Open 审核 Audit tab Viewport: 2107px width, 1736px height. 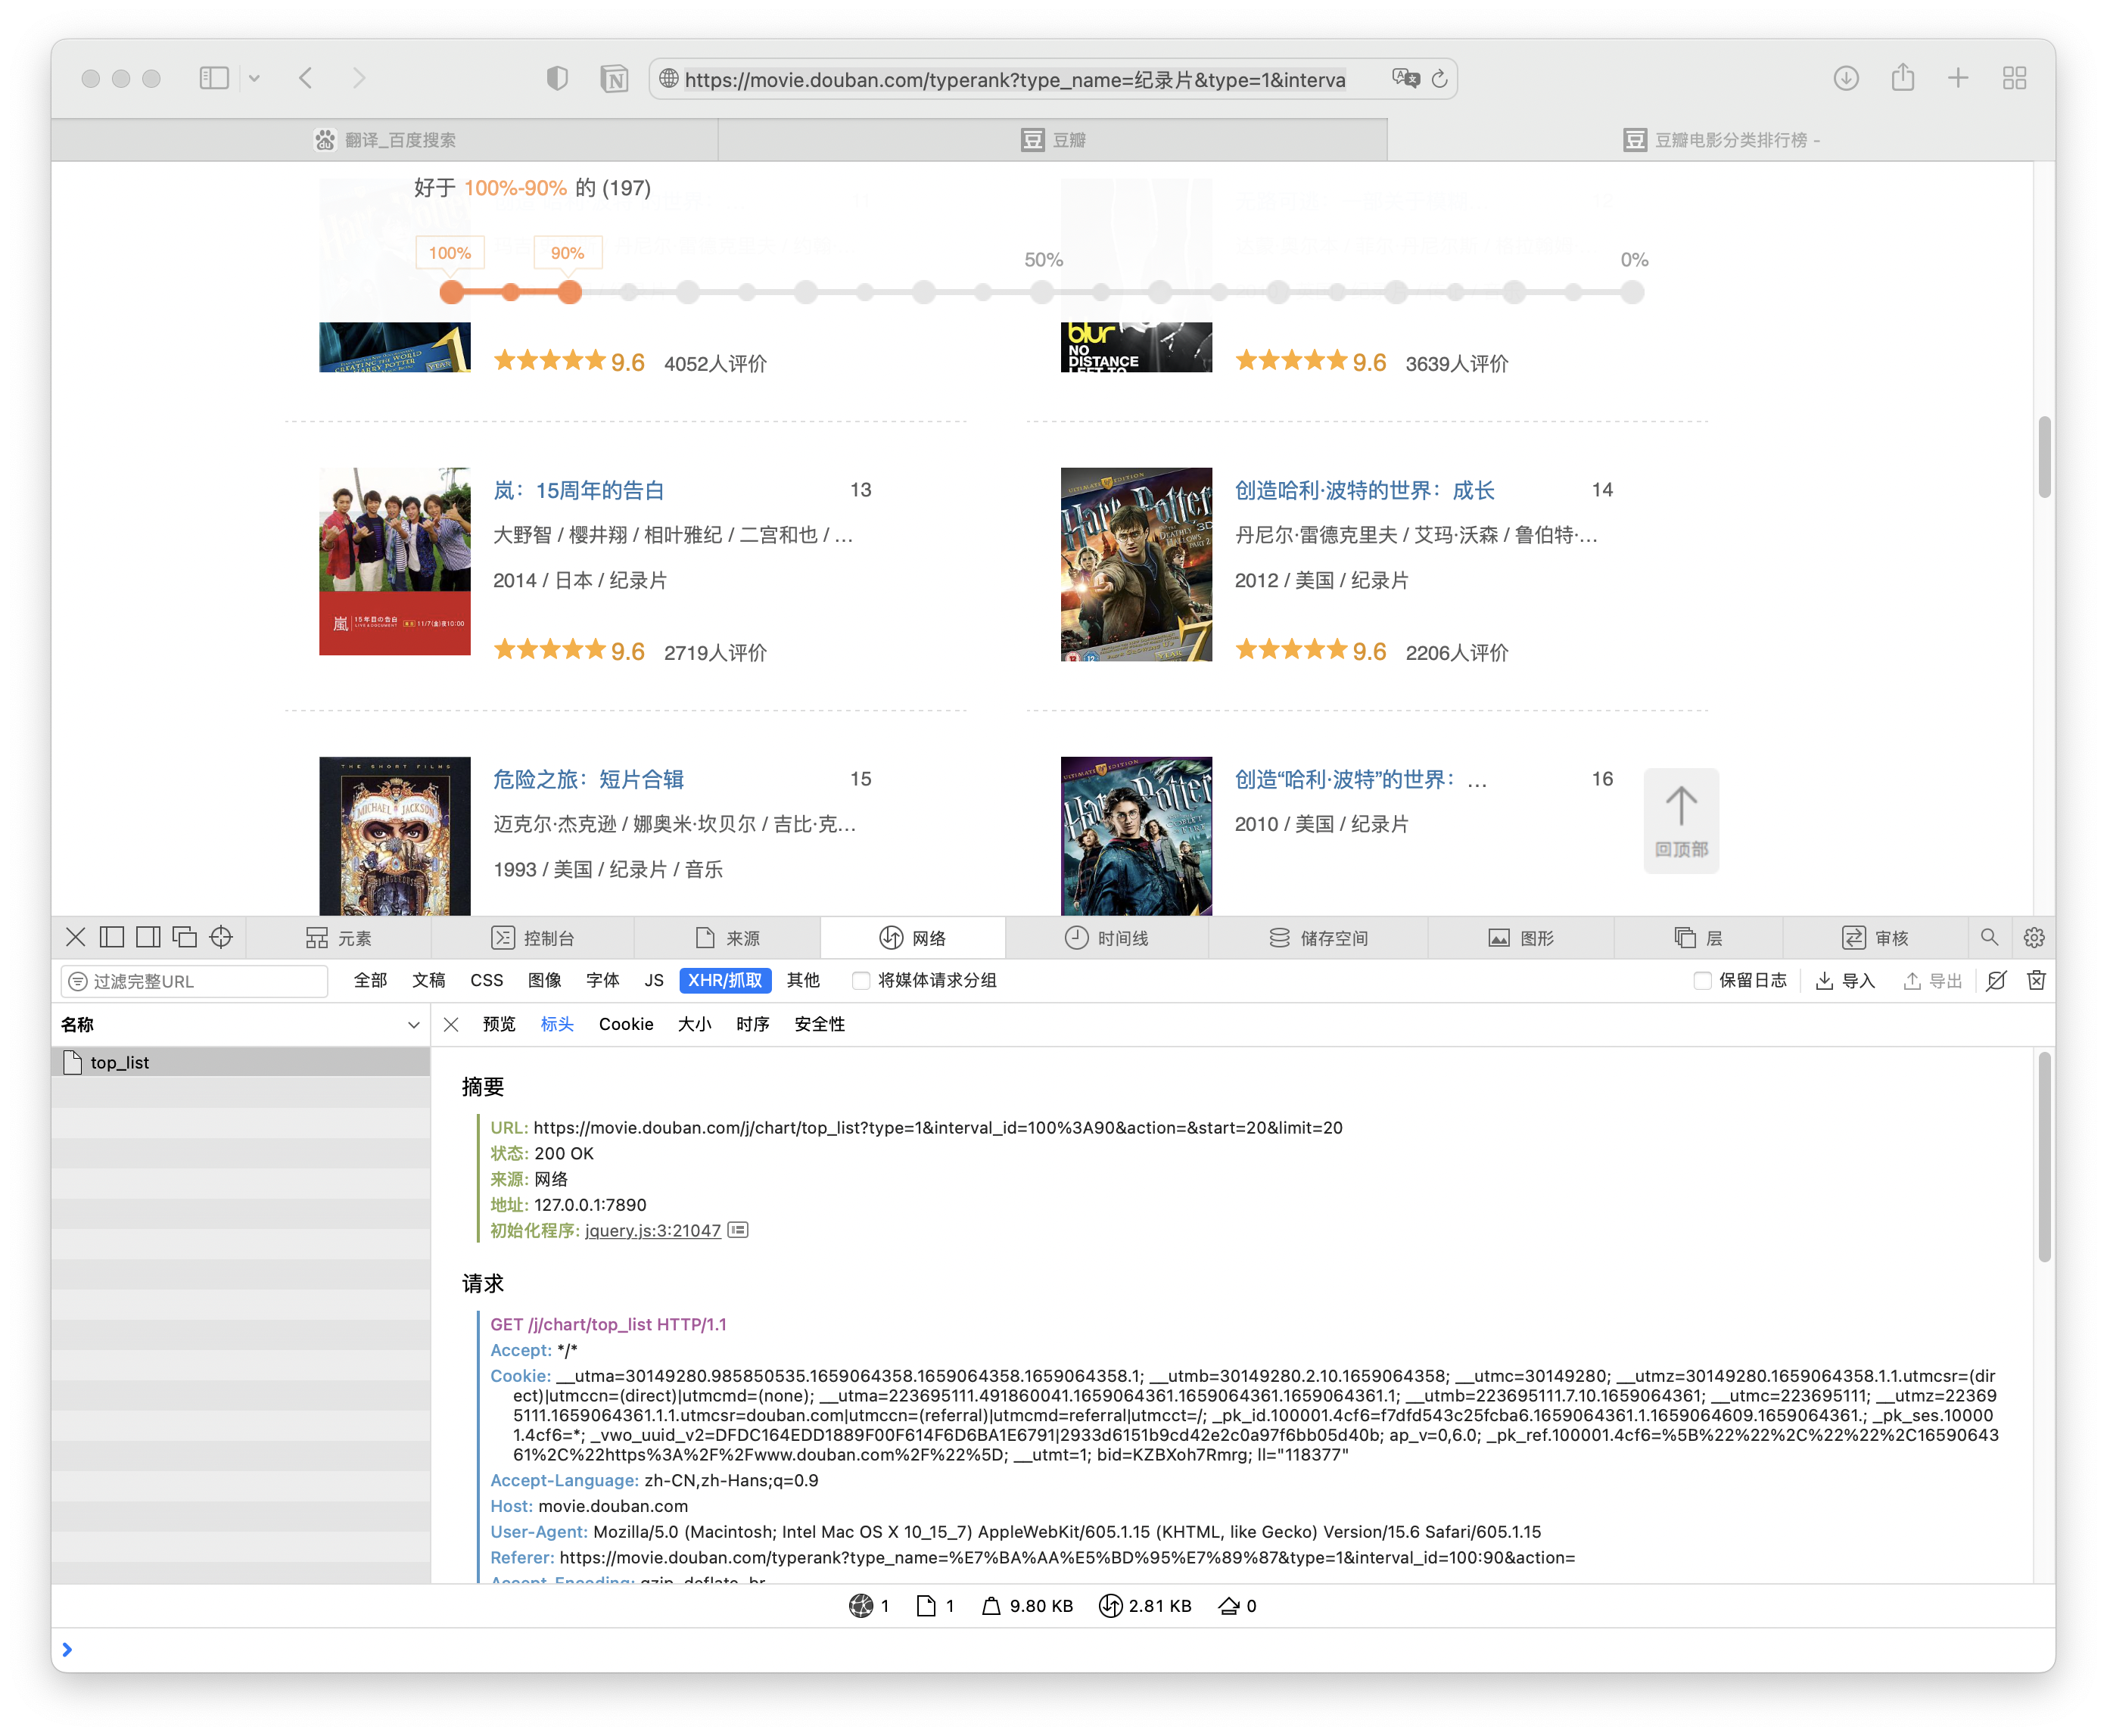(1875, 938)
